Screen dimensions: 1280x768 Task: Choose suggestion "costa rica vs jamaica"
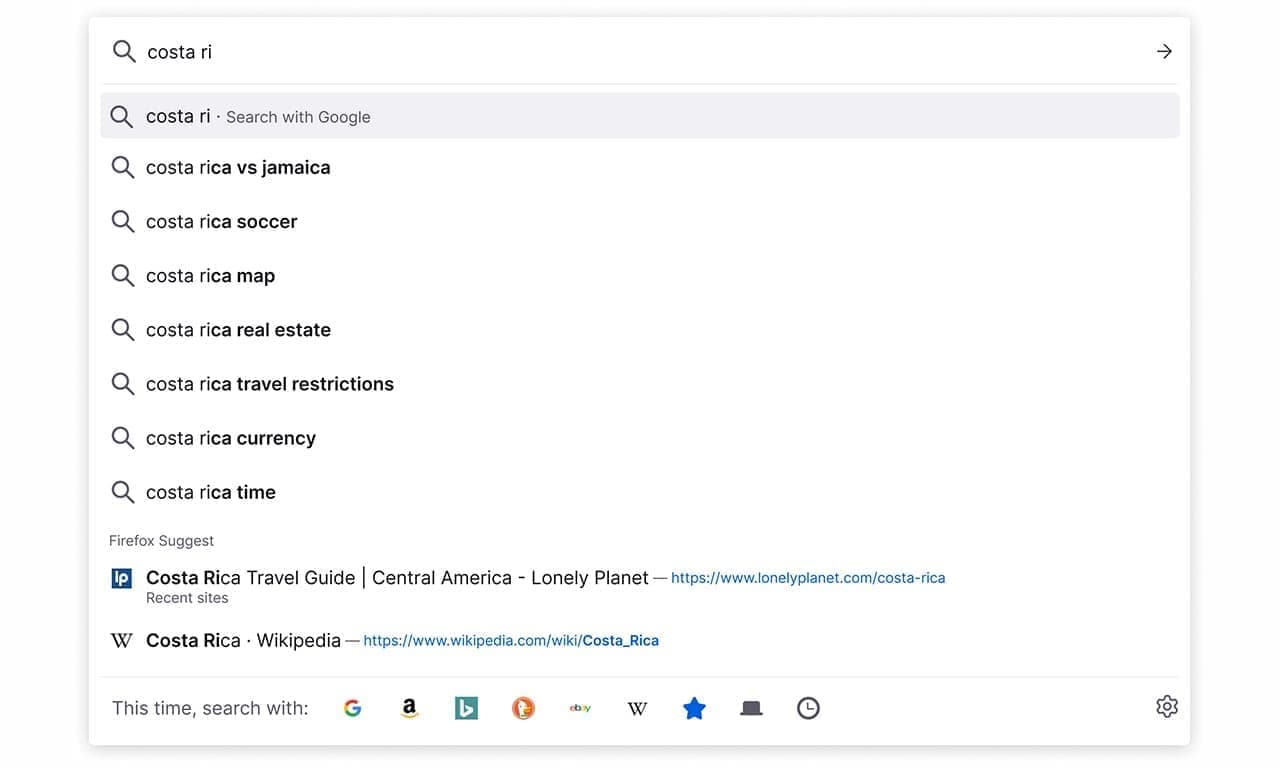tap(238, 168)
